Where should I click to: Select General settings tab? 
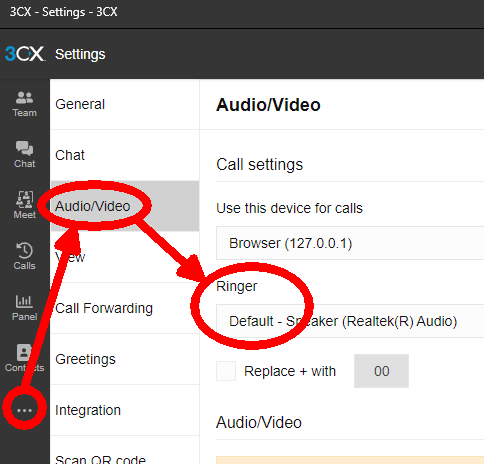coord(125,104)
